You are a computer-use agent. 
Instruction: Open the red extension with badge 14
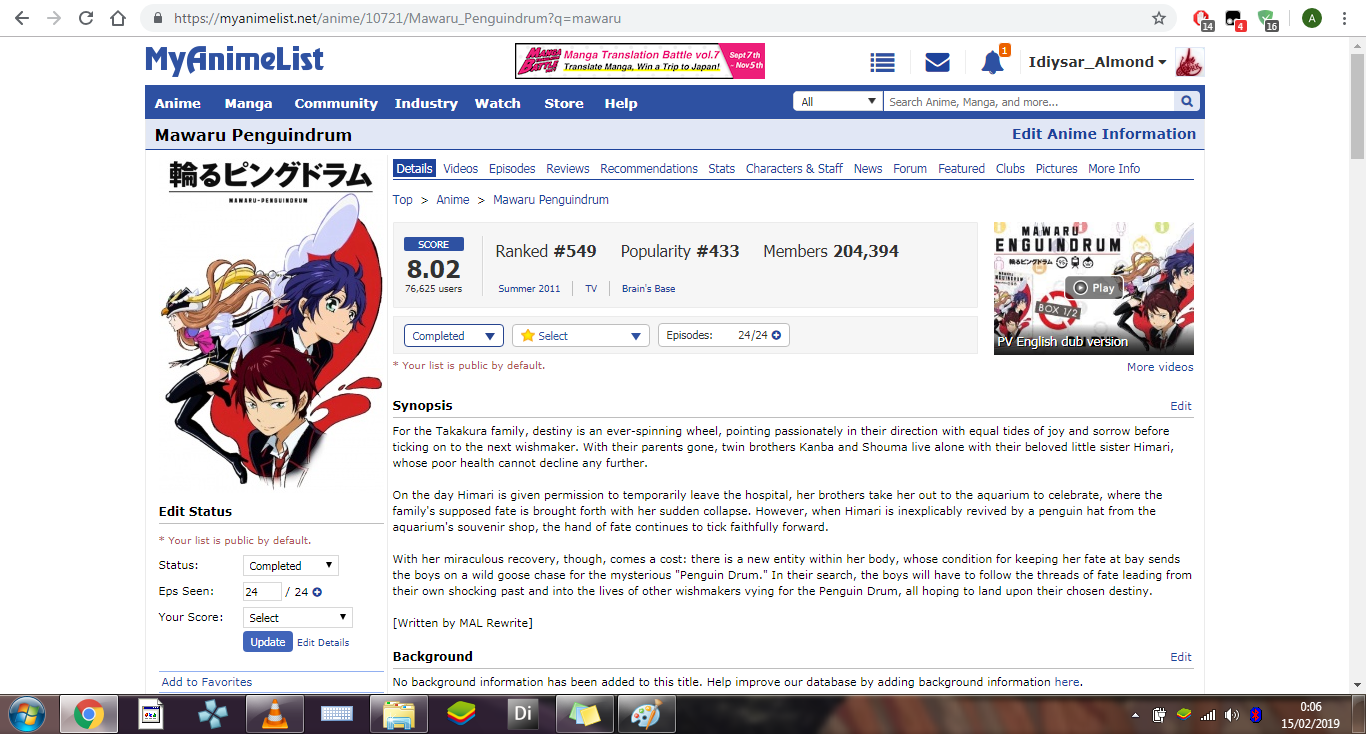[1203, 19]
